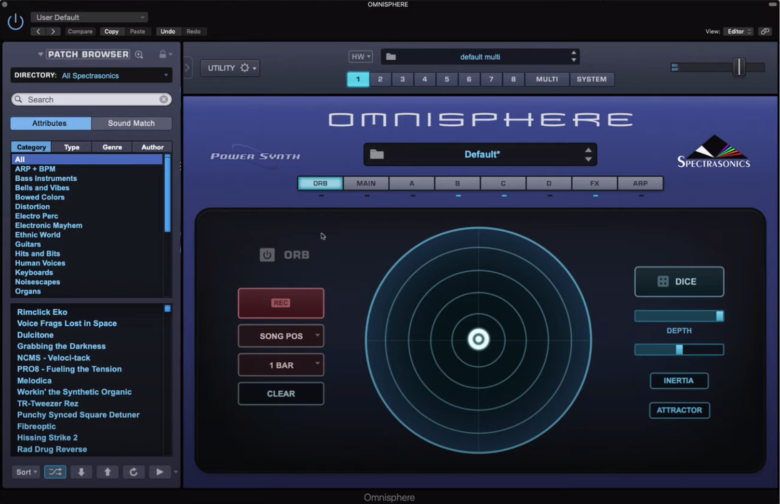Screen dimensions: 780x504
Task: Click the Undo button
Action: [168, 31]
